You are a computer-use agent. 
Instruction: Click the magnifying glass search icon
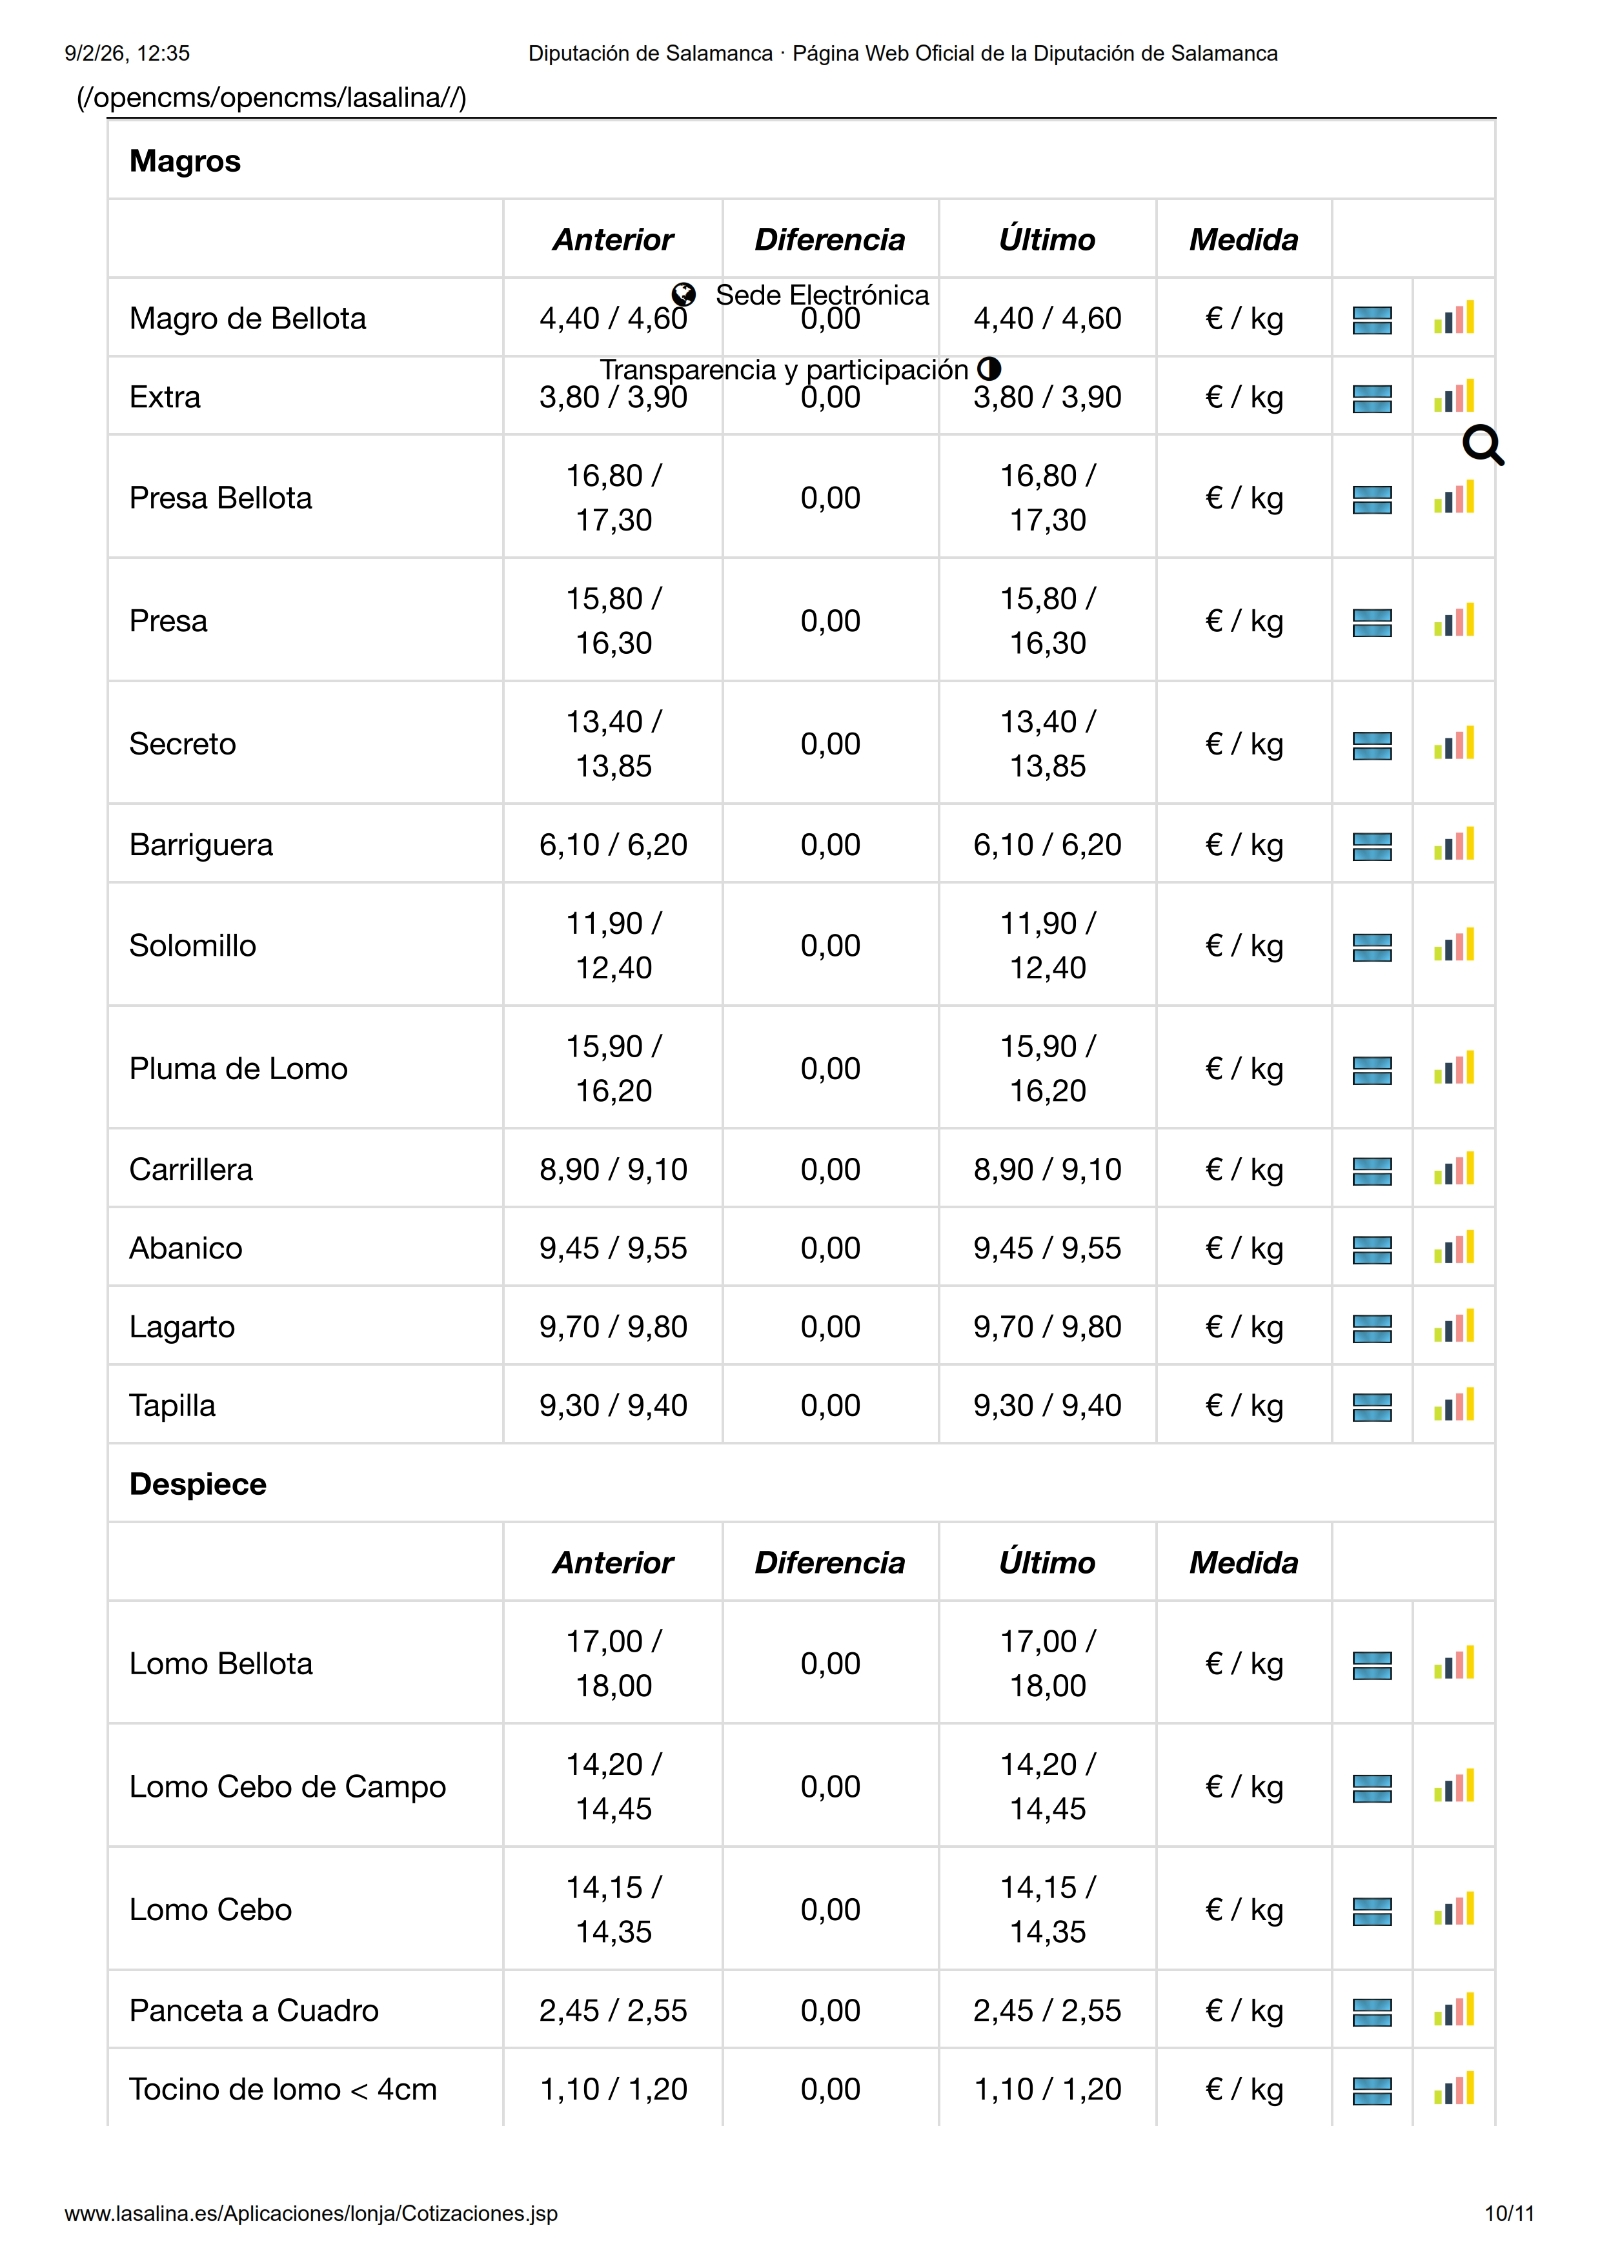click(1482, 445)
